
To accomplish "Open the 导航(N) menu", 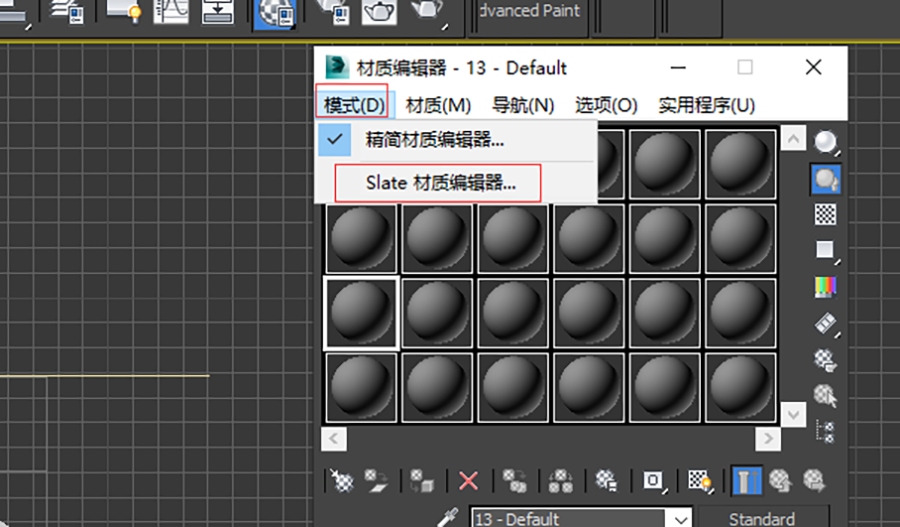I will (523, 105).
